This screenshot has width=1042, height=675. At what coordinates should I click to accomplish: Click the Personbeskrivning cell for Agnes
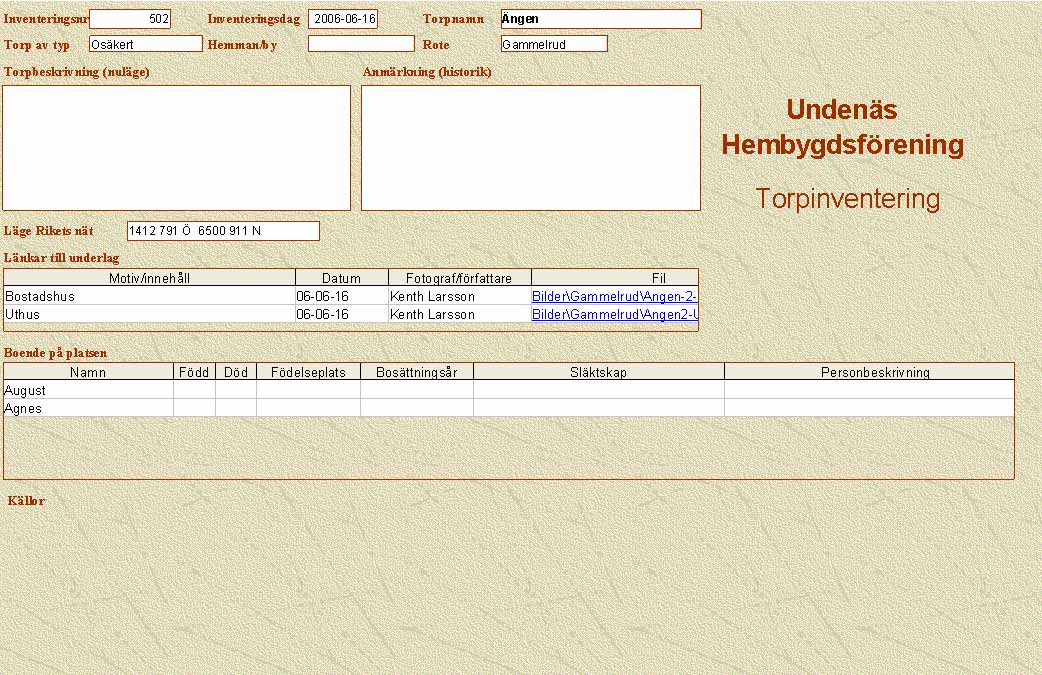point(868,408)
